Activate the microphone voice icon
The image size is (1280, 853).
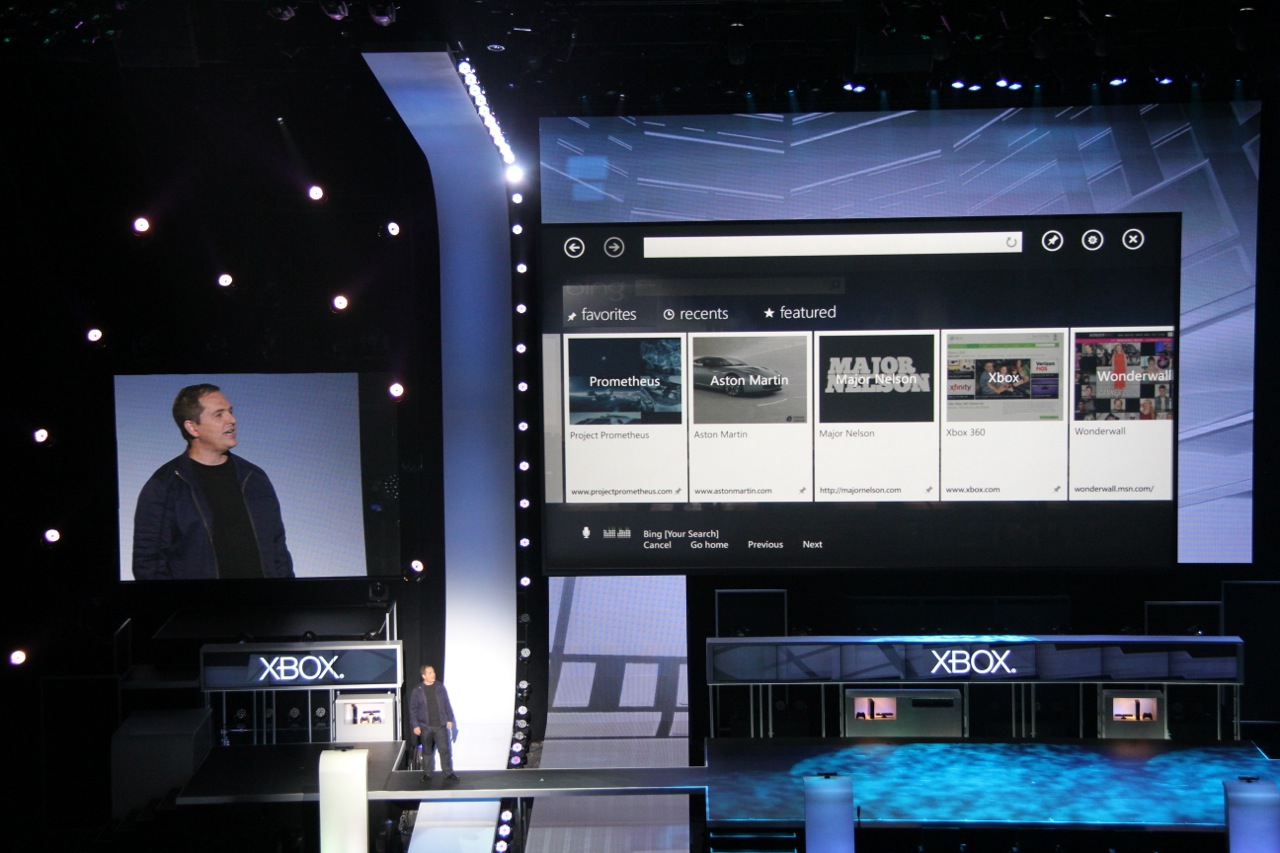coord(586,533)
